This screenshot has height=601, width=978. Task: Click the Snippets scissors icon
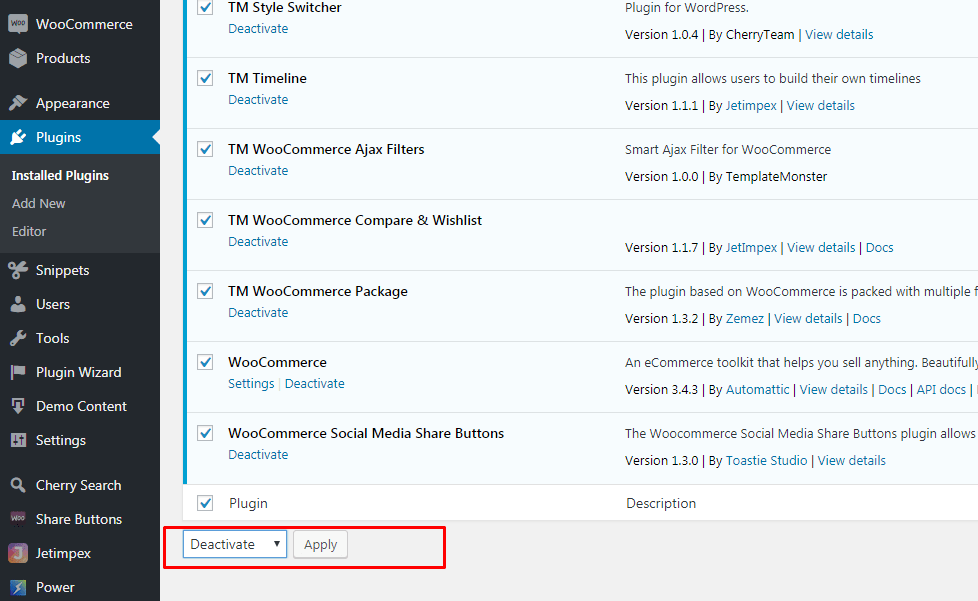click(x=18, y=270)
